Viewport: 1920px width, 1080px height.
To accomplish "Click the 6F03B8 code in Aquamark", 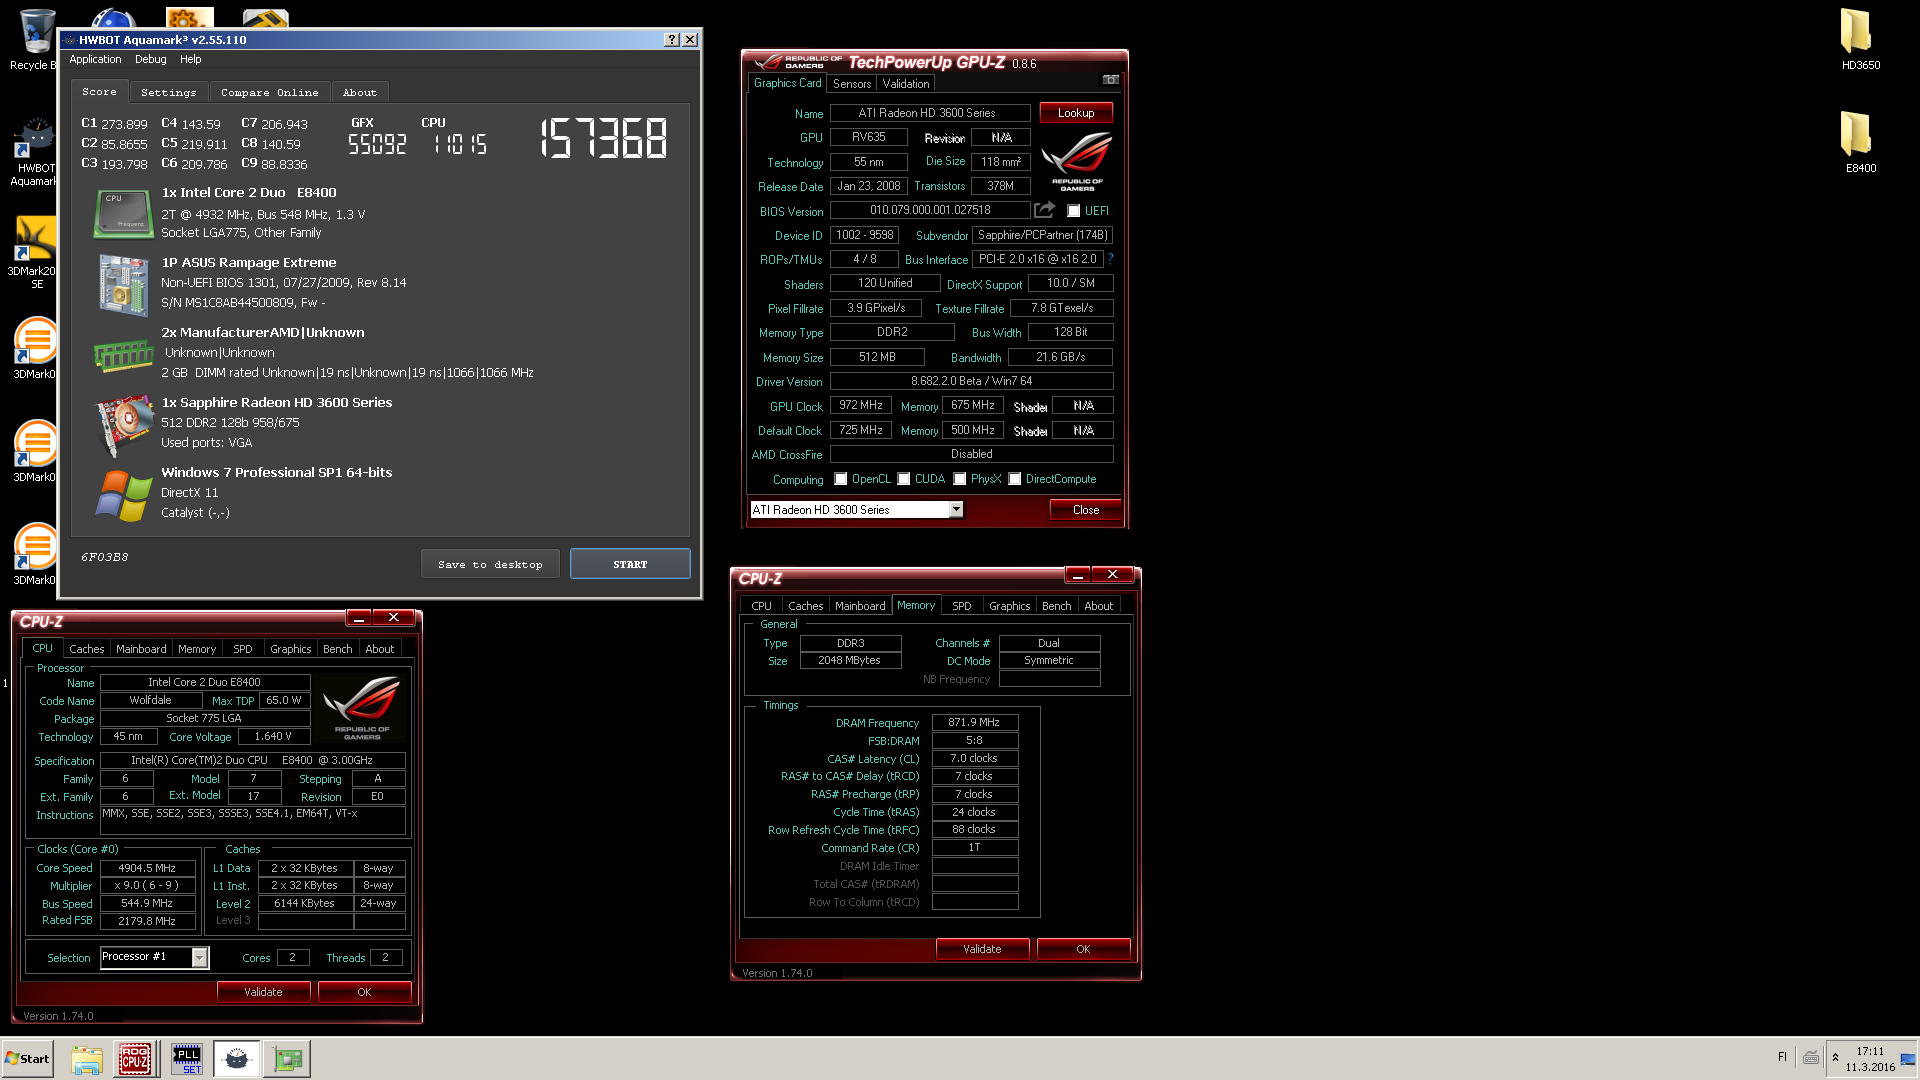I will pos(105,557).
